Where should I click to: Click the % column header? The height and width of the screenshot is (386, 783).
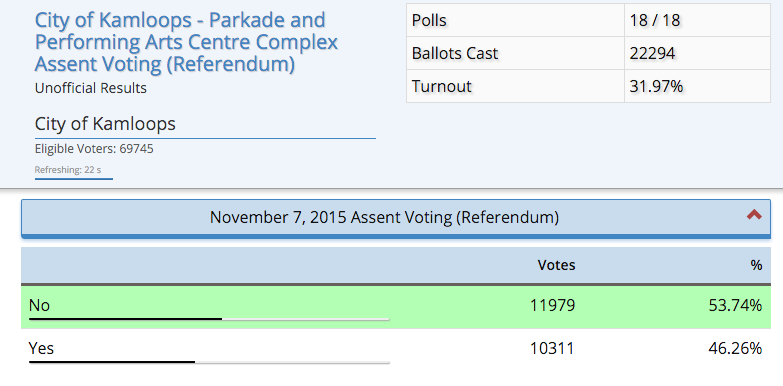(x=757, y=265)
